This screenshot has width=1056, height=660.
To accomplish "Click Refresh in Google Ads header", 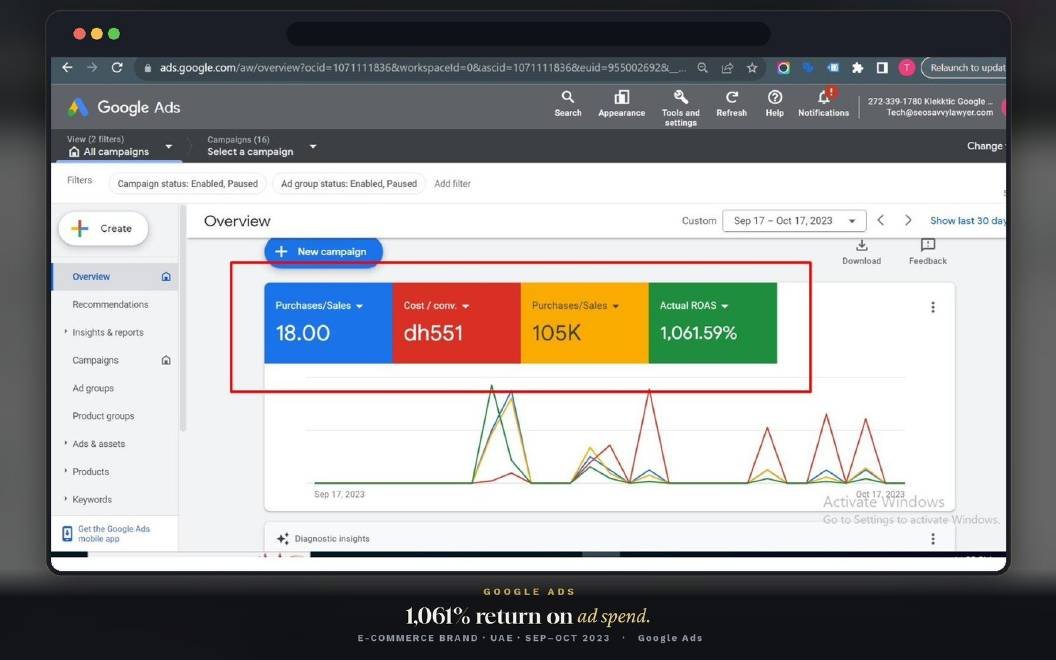I will [x=731, y=104].
